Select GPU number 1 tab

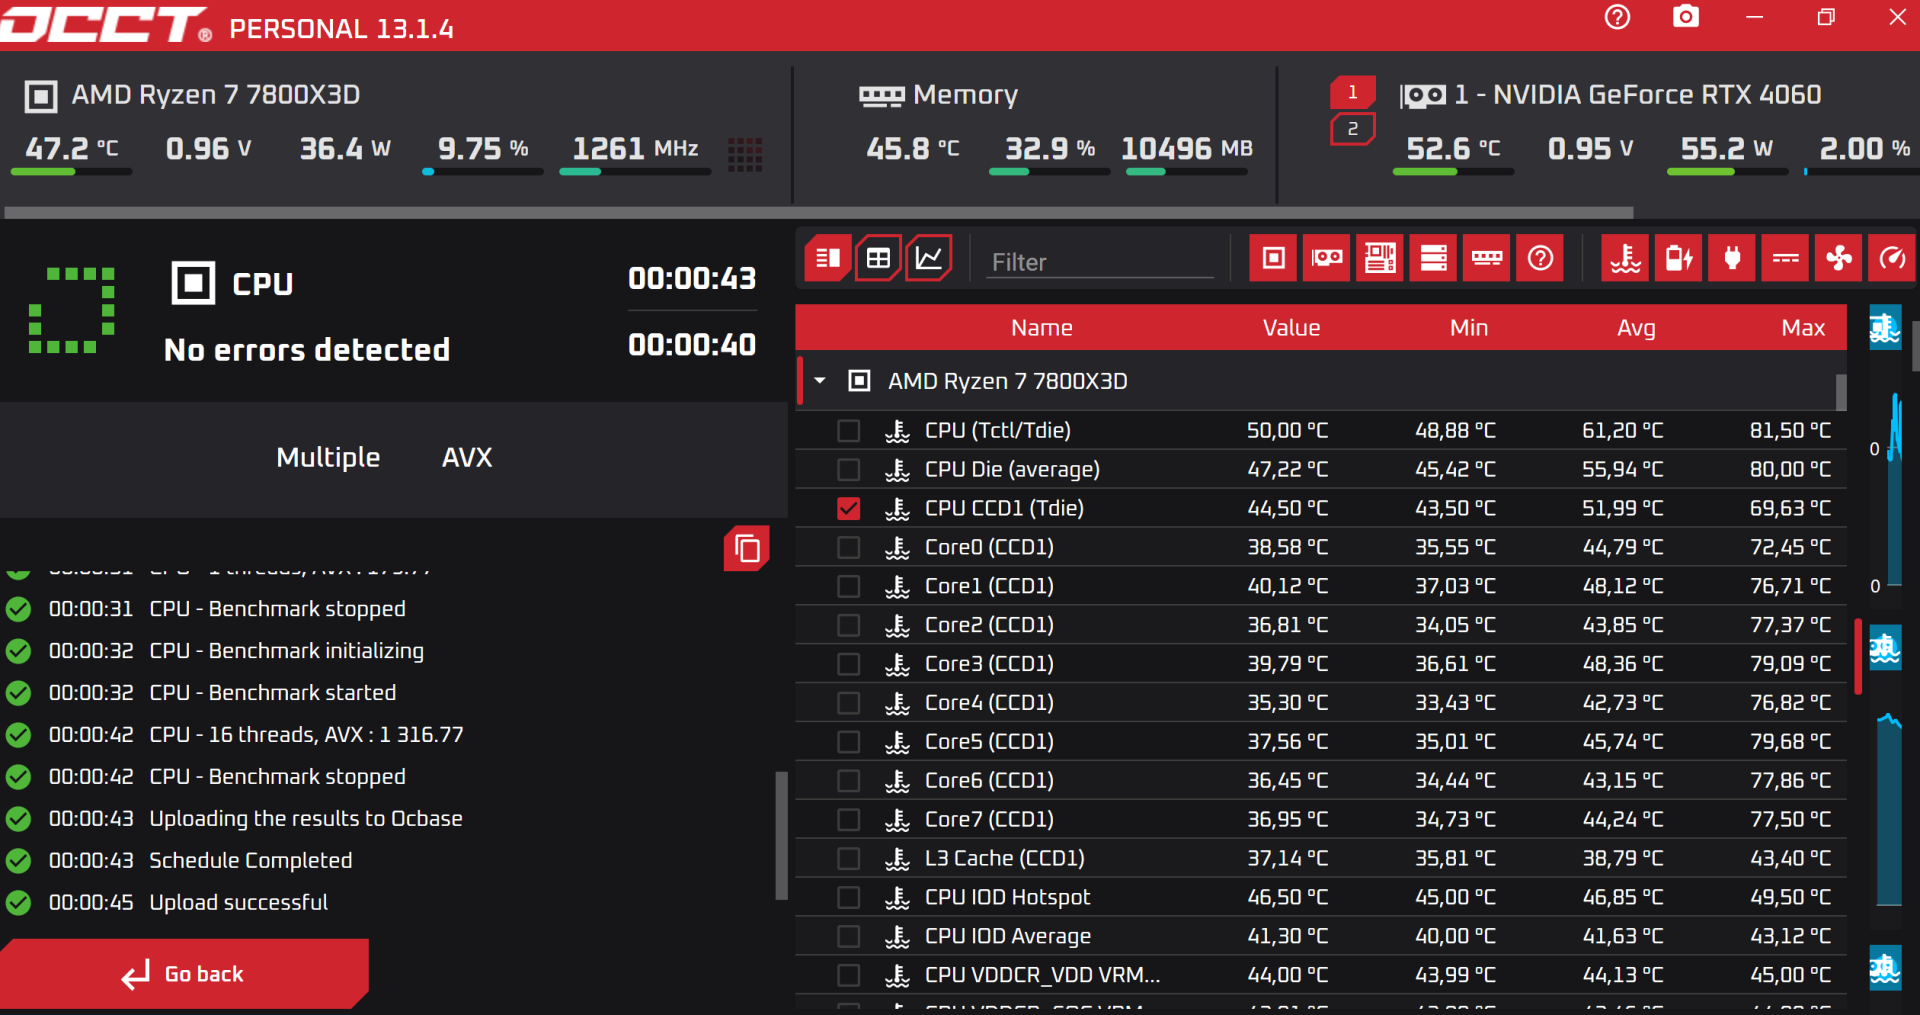1353,92
